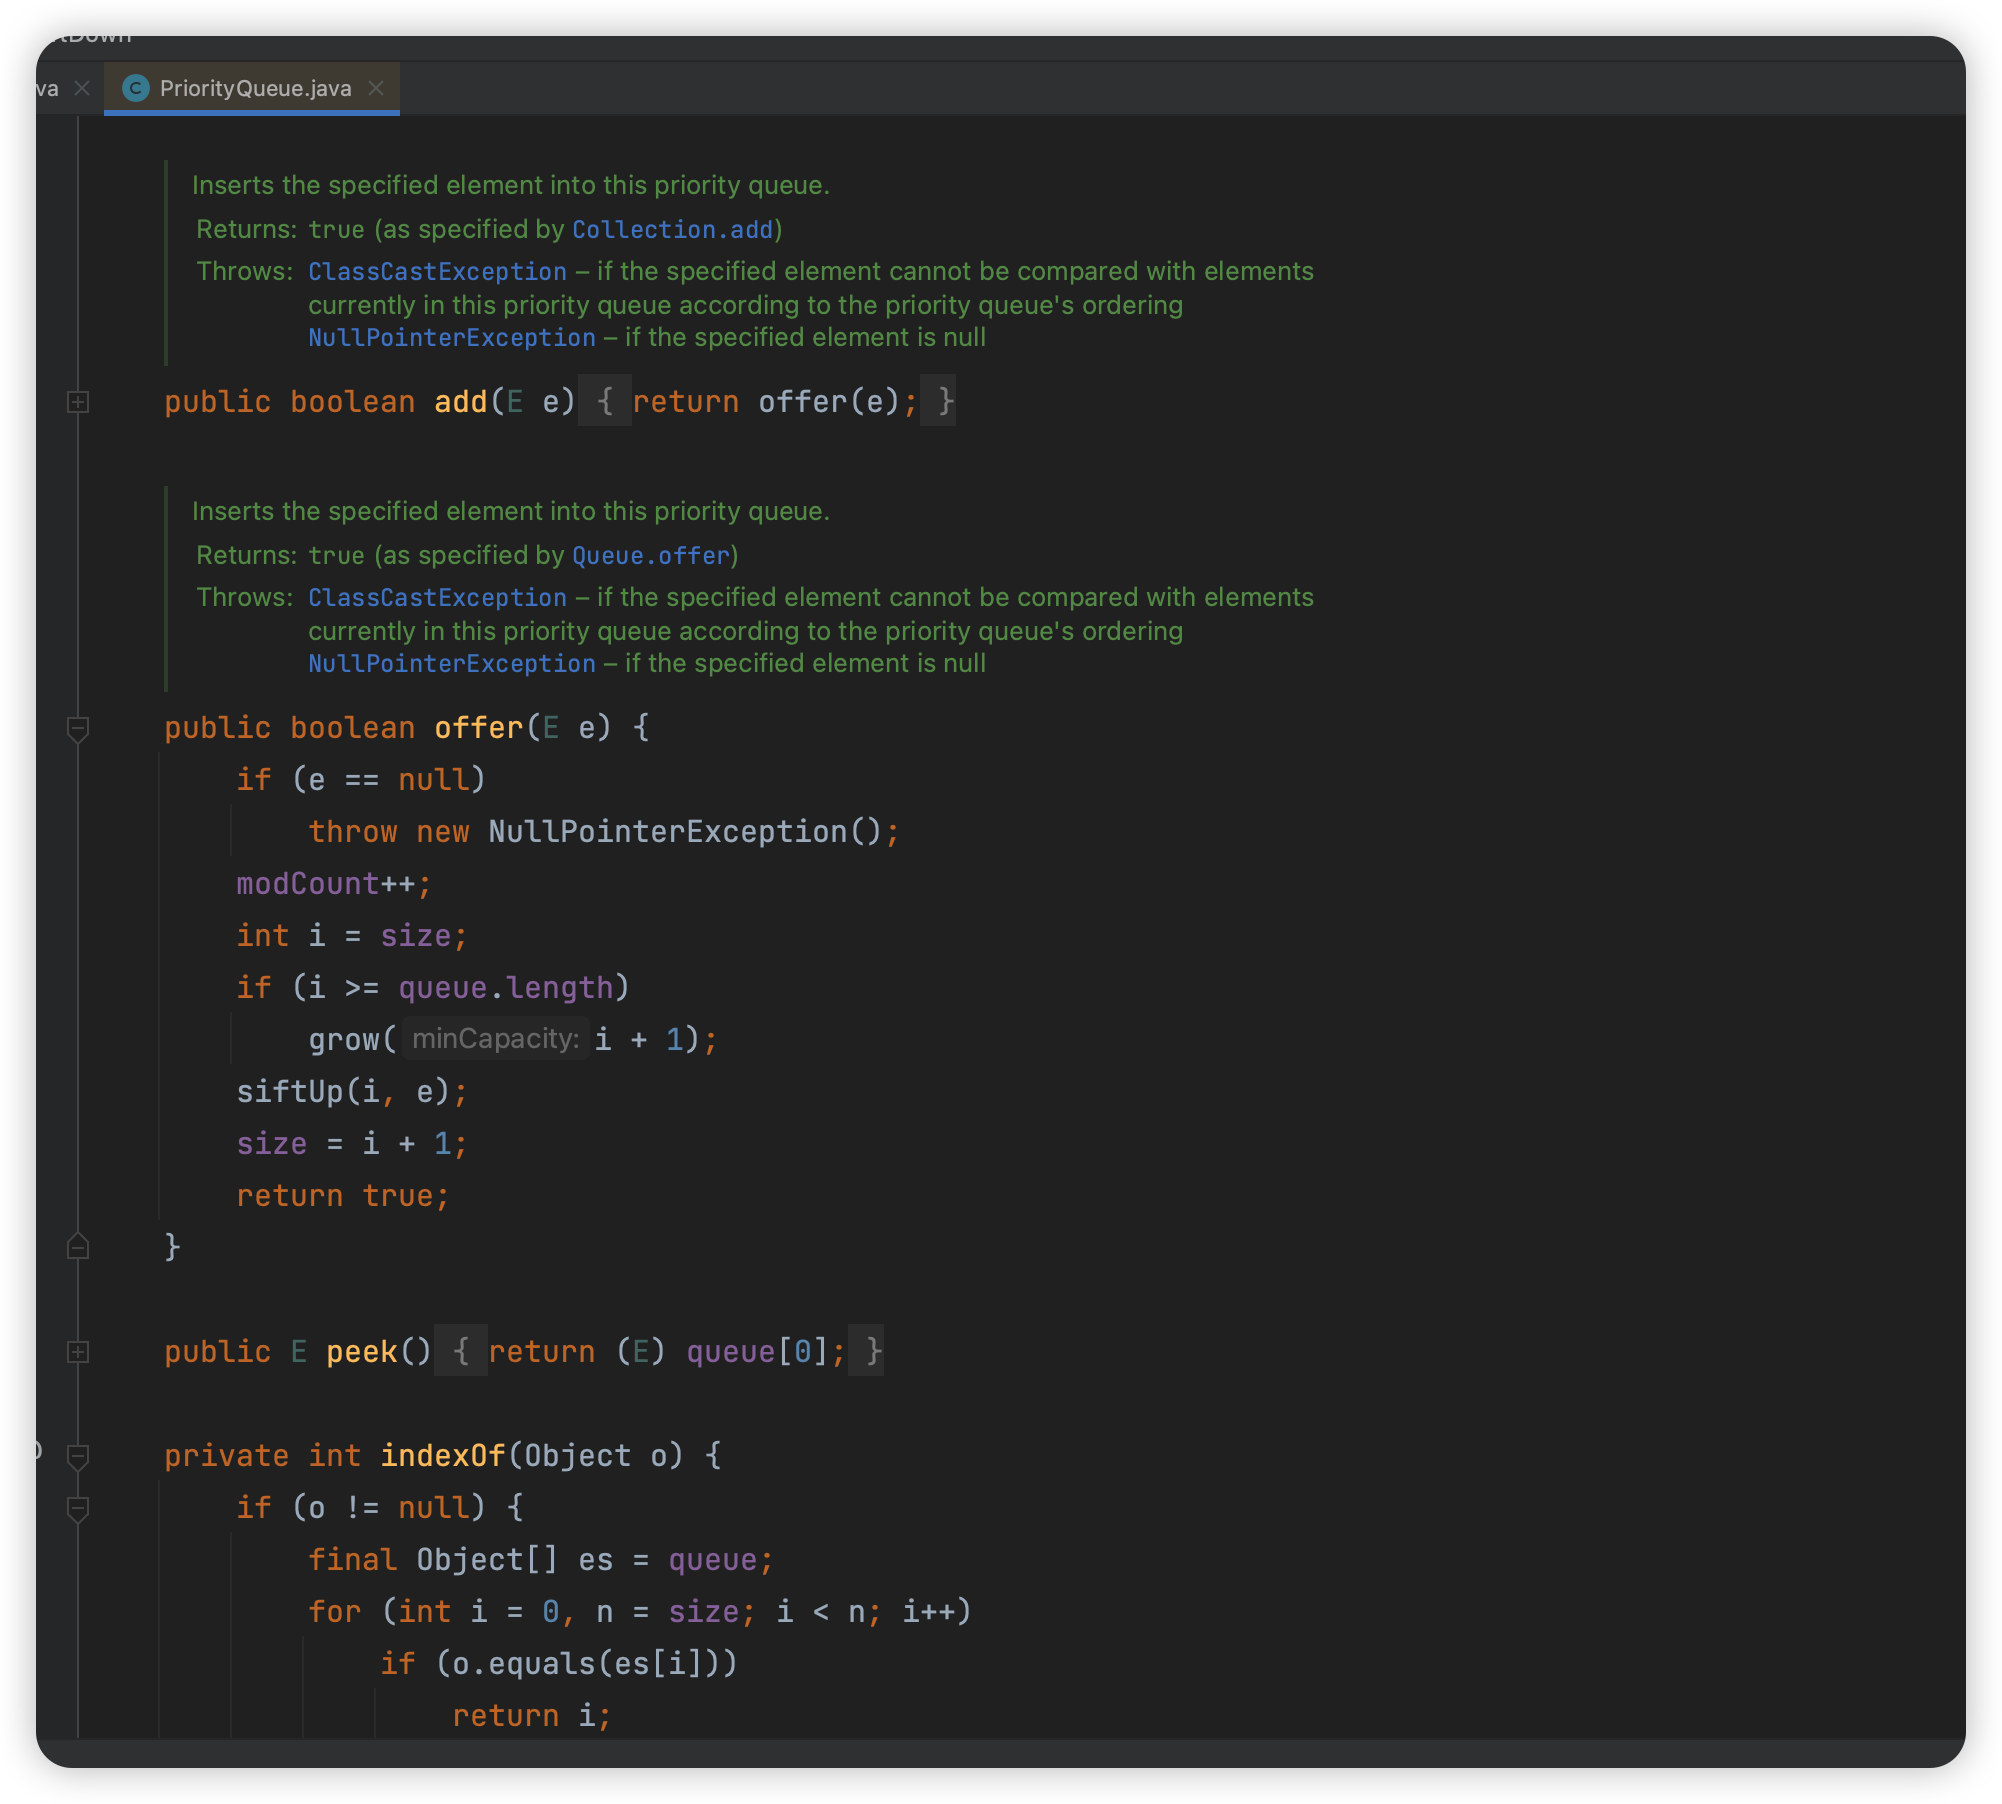Click the horizontal scrollbar at editor bottom
Image resolution: width=2002 pixels, height=1804 pixels.
click(1000, 1752)
